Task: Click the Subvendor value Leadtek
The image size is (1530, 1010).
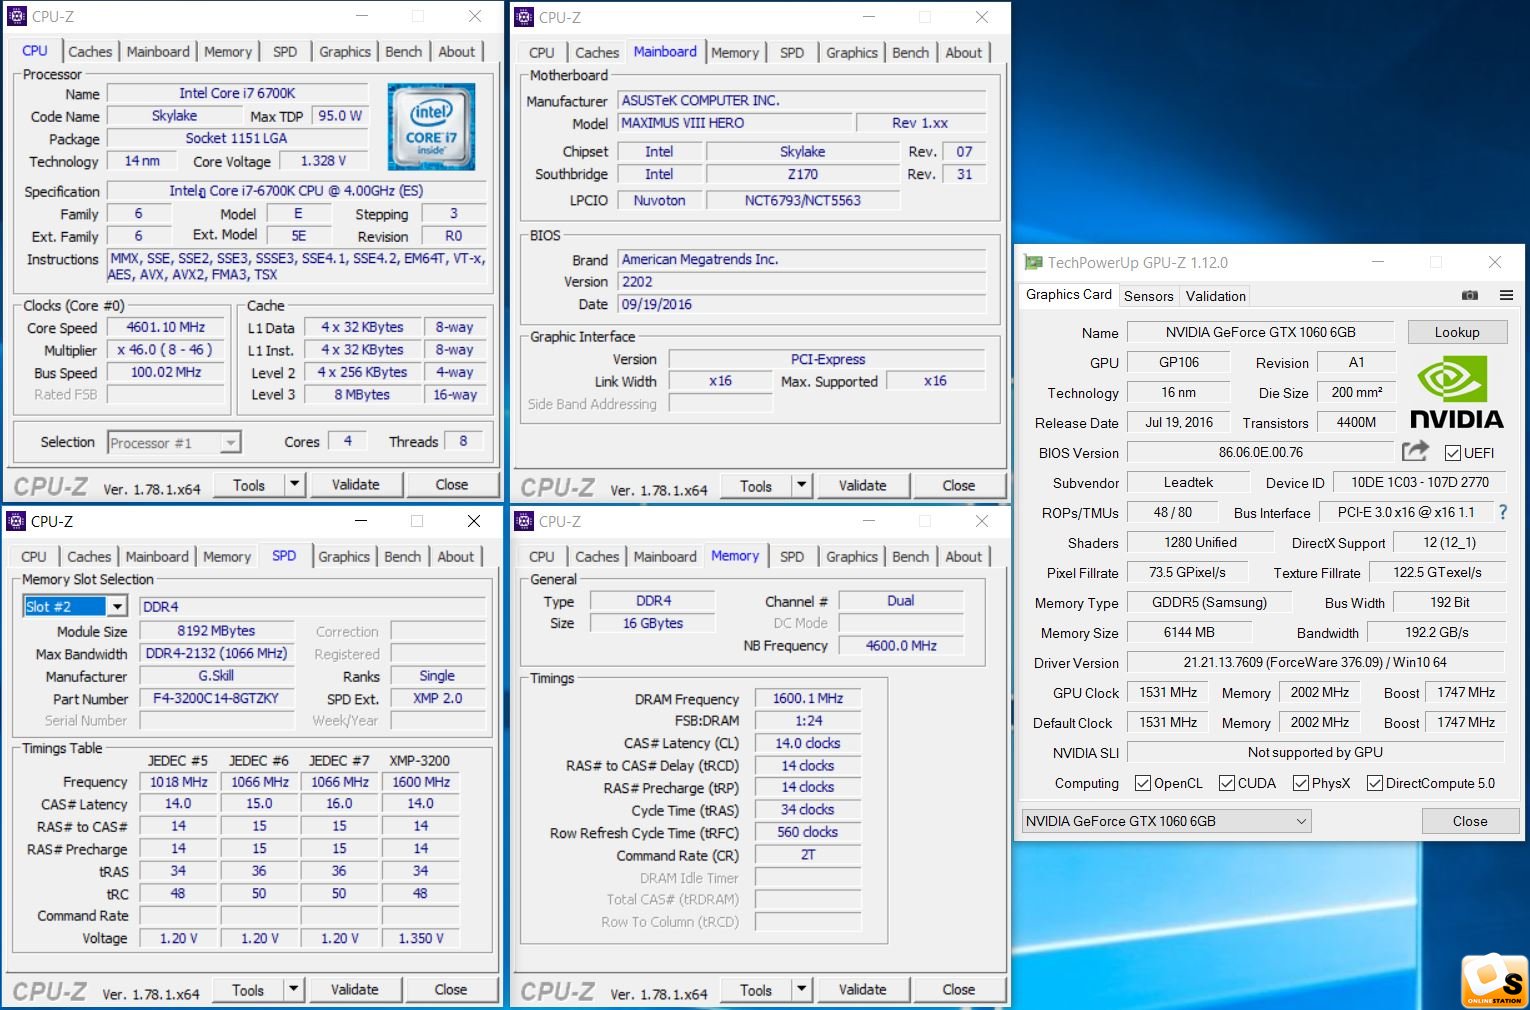Action: tap(1188, 482)
